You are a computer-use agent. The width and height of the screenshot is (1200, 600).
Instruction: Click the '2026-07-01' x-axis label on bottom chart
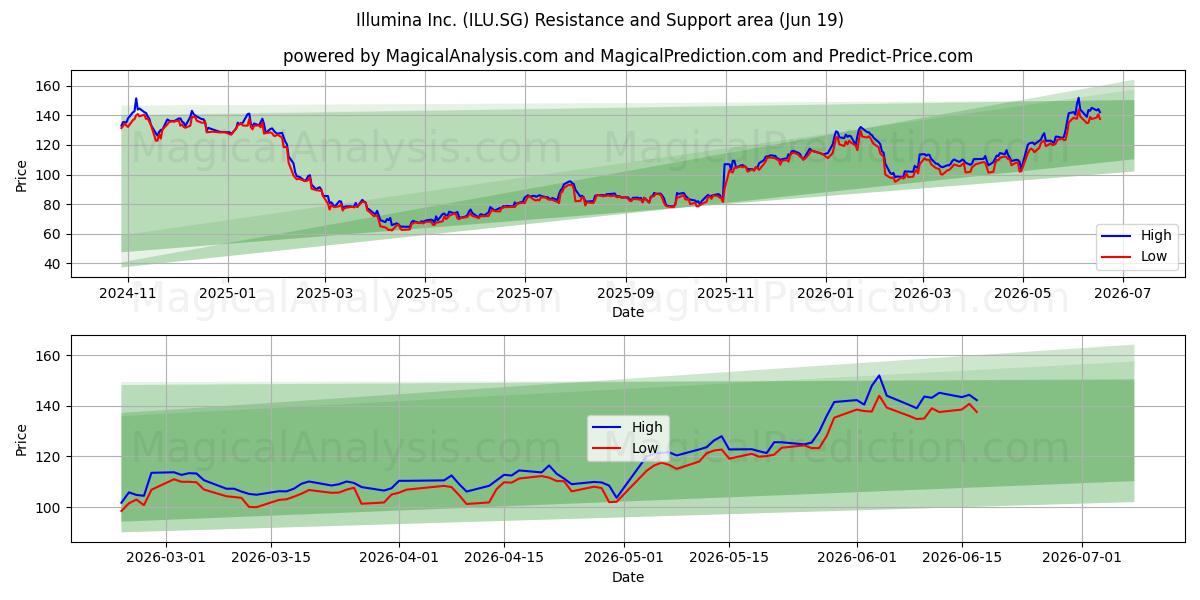1082,560
